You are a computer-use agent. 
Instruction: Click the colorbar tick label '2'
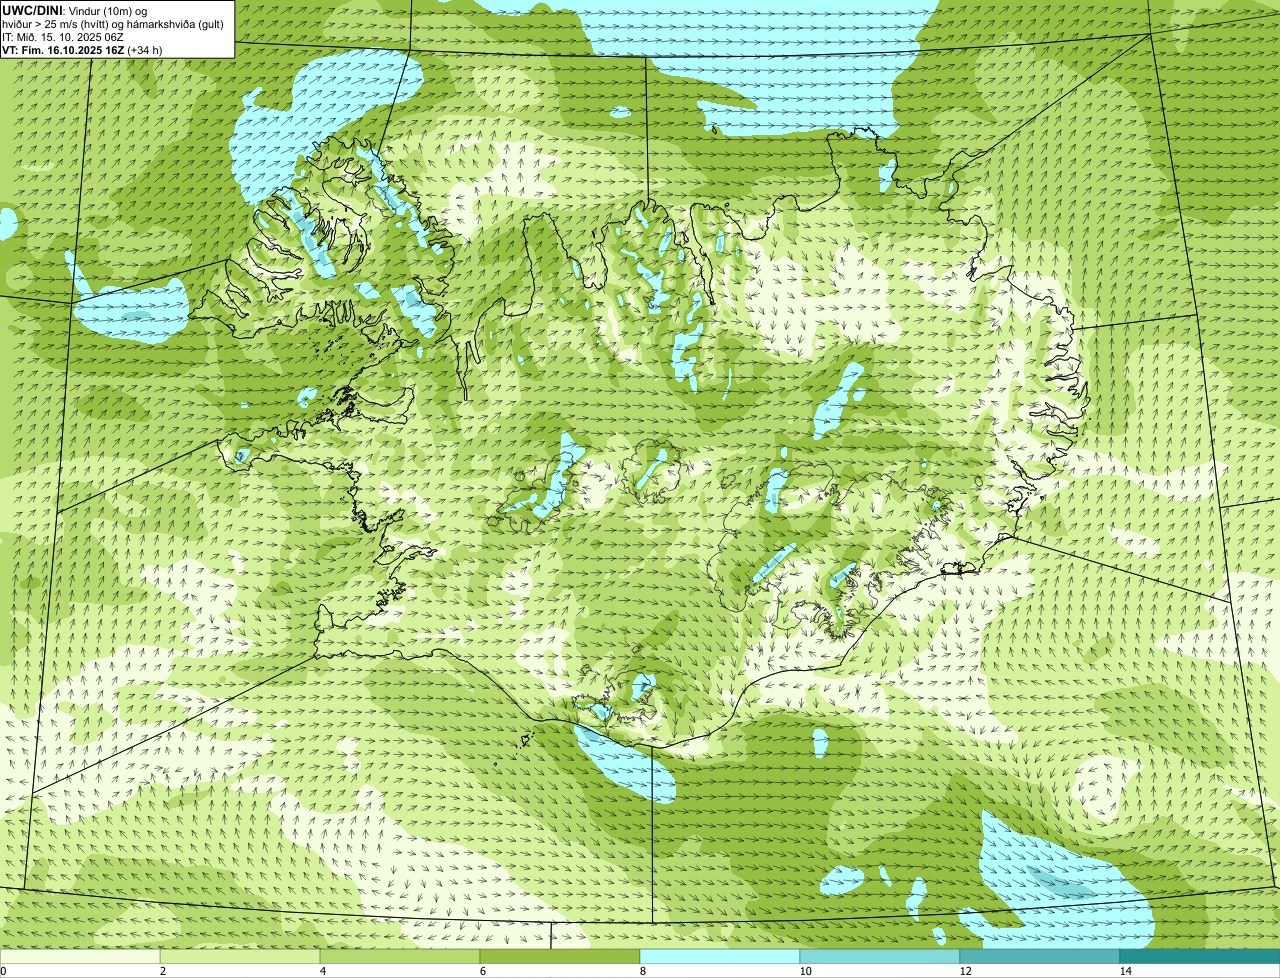tap(162, 971)
